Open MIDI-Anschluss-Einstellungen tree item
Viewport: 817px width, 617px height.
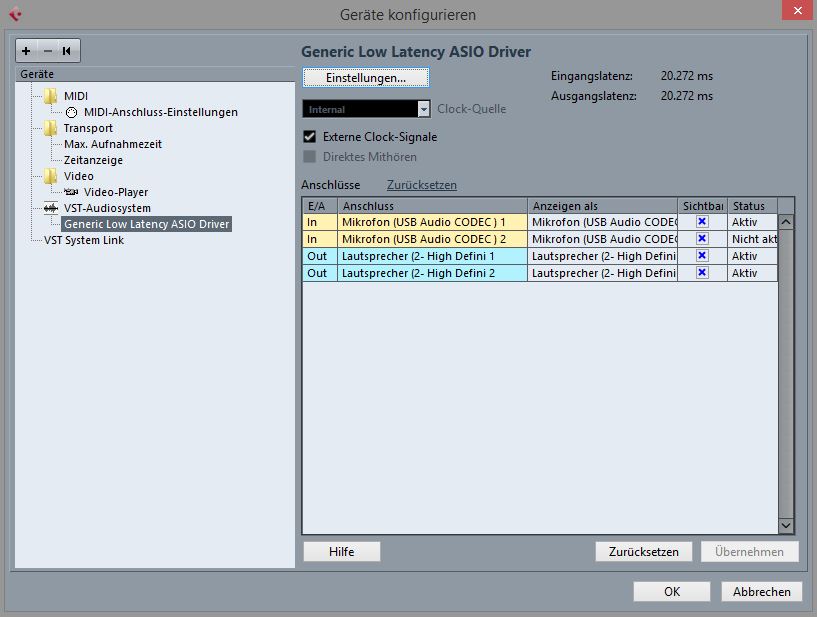(160, 112)
